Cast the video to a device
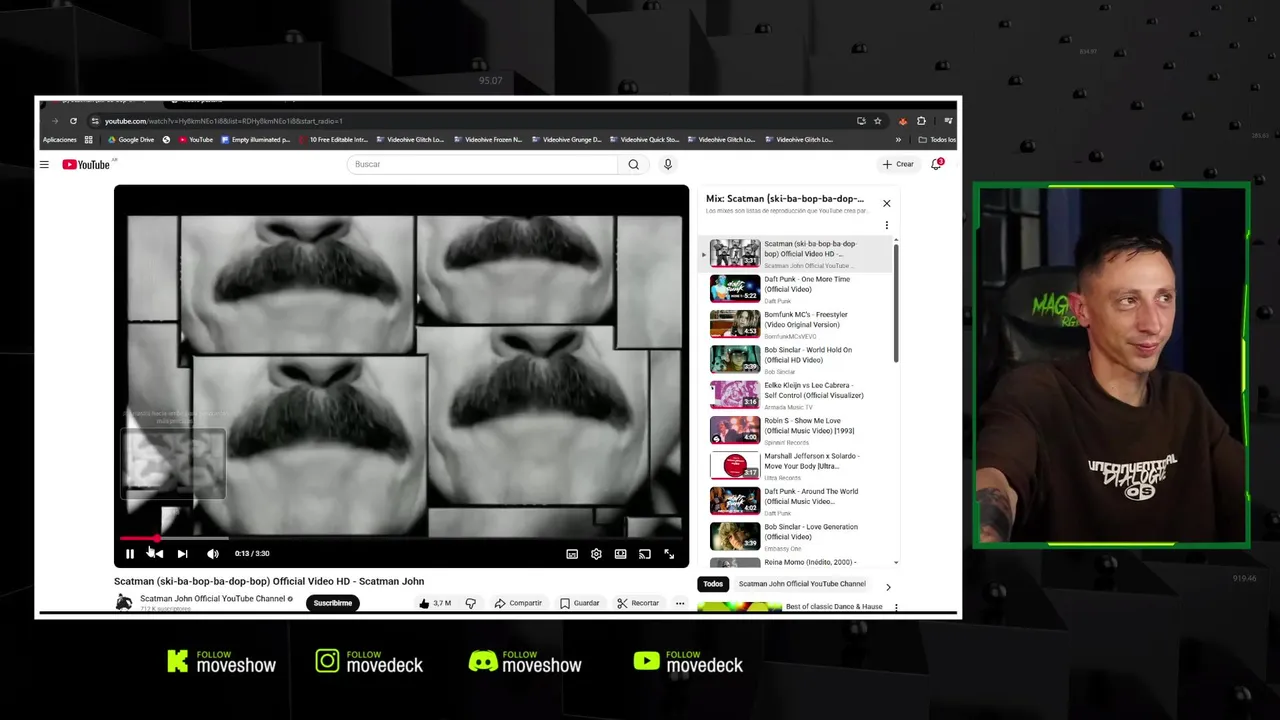 coord(645,554)
